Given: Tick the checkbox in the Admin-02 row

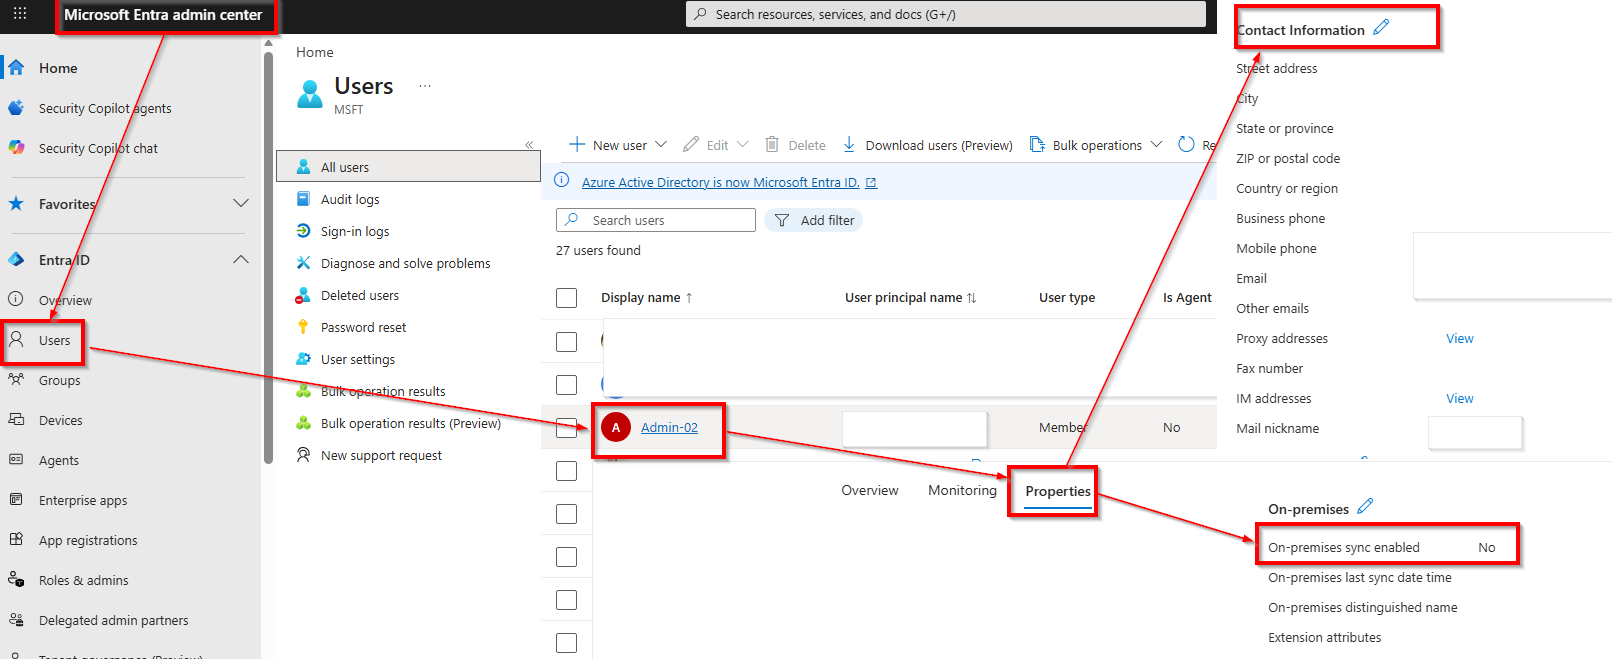Looking at the screenshot, I should (566, 428).
